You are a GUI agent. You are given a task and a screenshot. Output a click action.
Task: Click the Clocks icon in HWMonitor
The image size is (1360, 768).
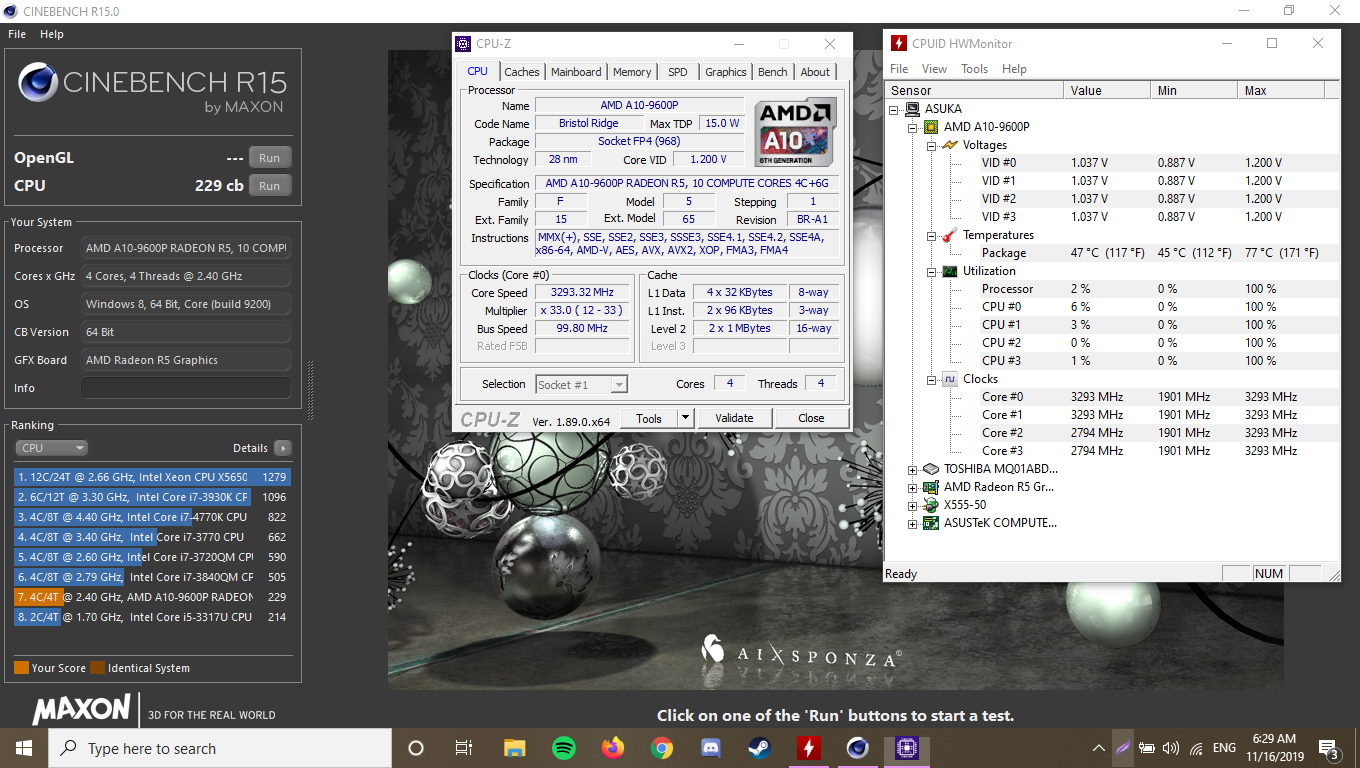pos(950,379)
